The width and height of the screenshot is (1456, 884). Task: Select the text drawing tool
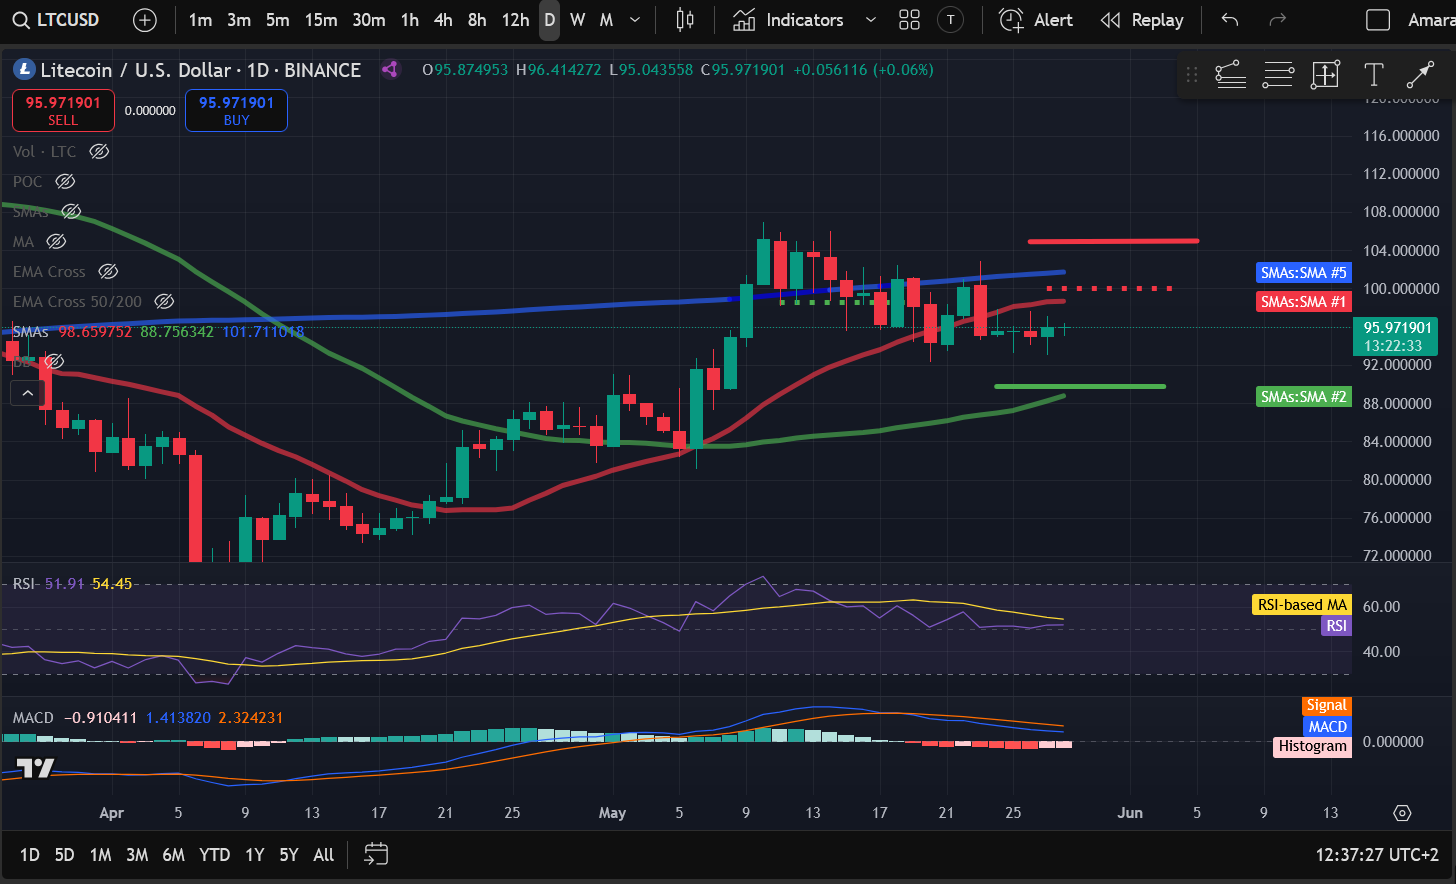click(x=1374, y=74)
